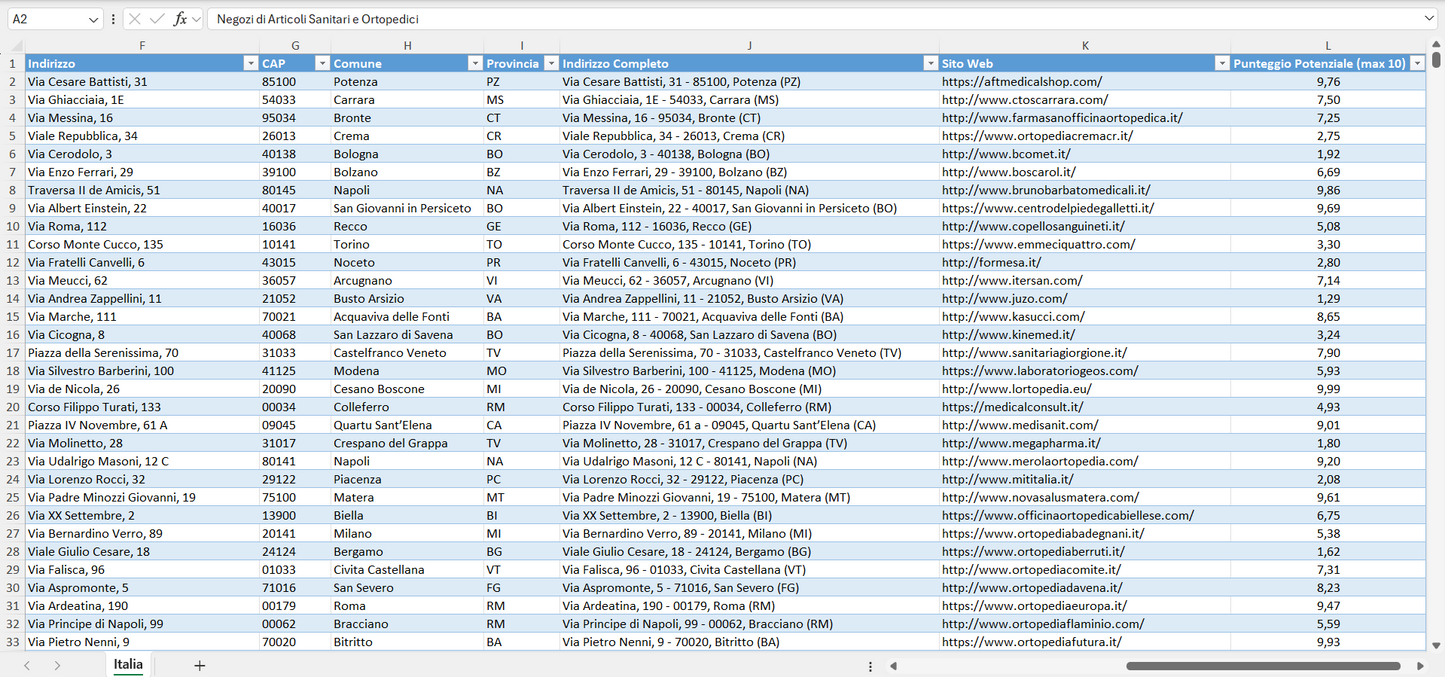
Task: Select column K header
Action: tap(1085, 45)
